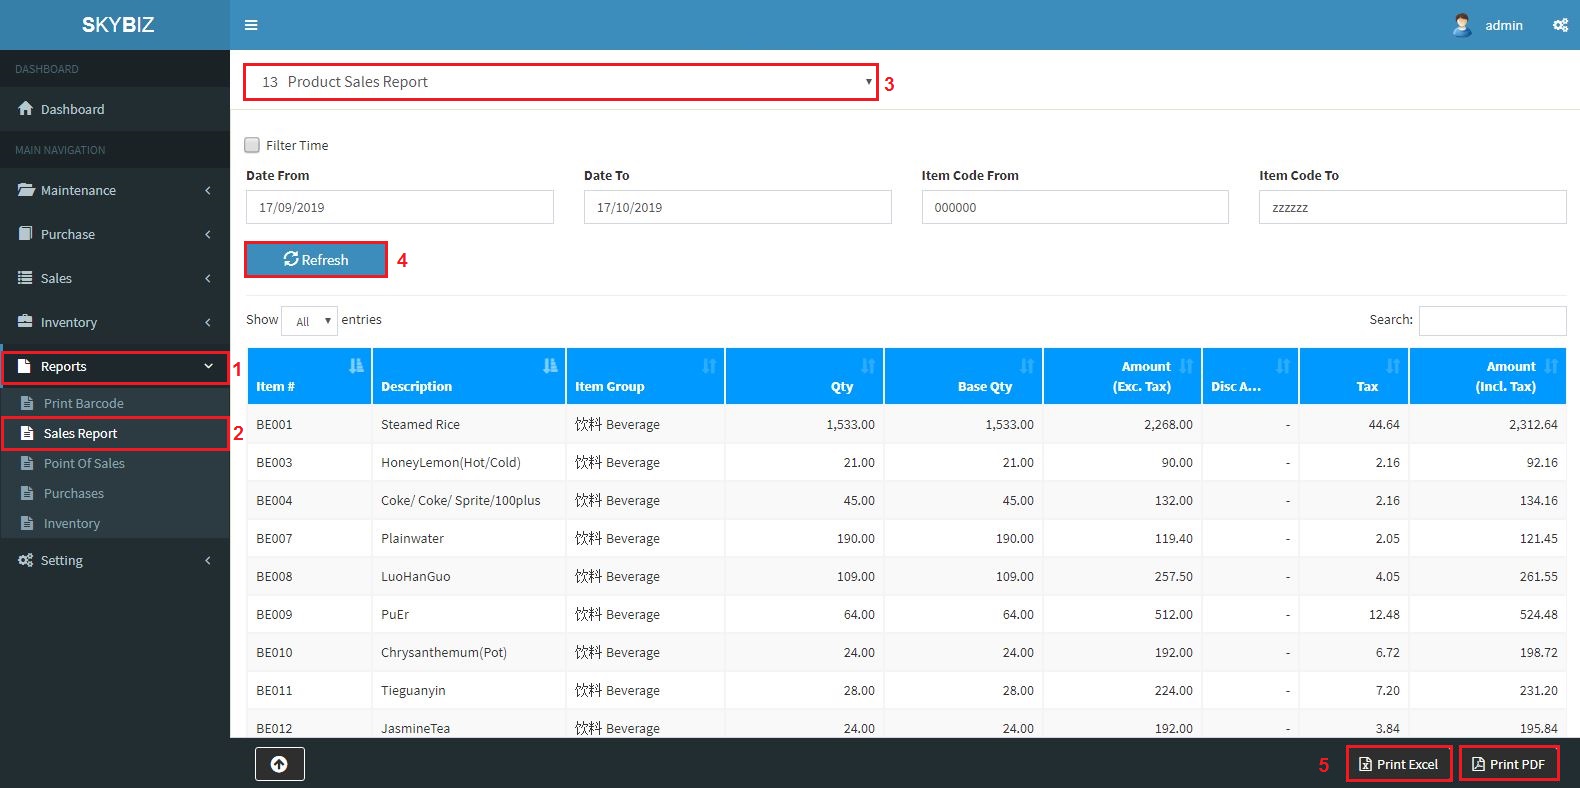Open the Product Sales Report dropdown
Image resolution: width=1580 pixels, height=788 pixels.
click(560, 82)
